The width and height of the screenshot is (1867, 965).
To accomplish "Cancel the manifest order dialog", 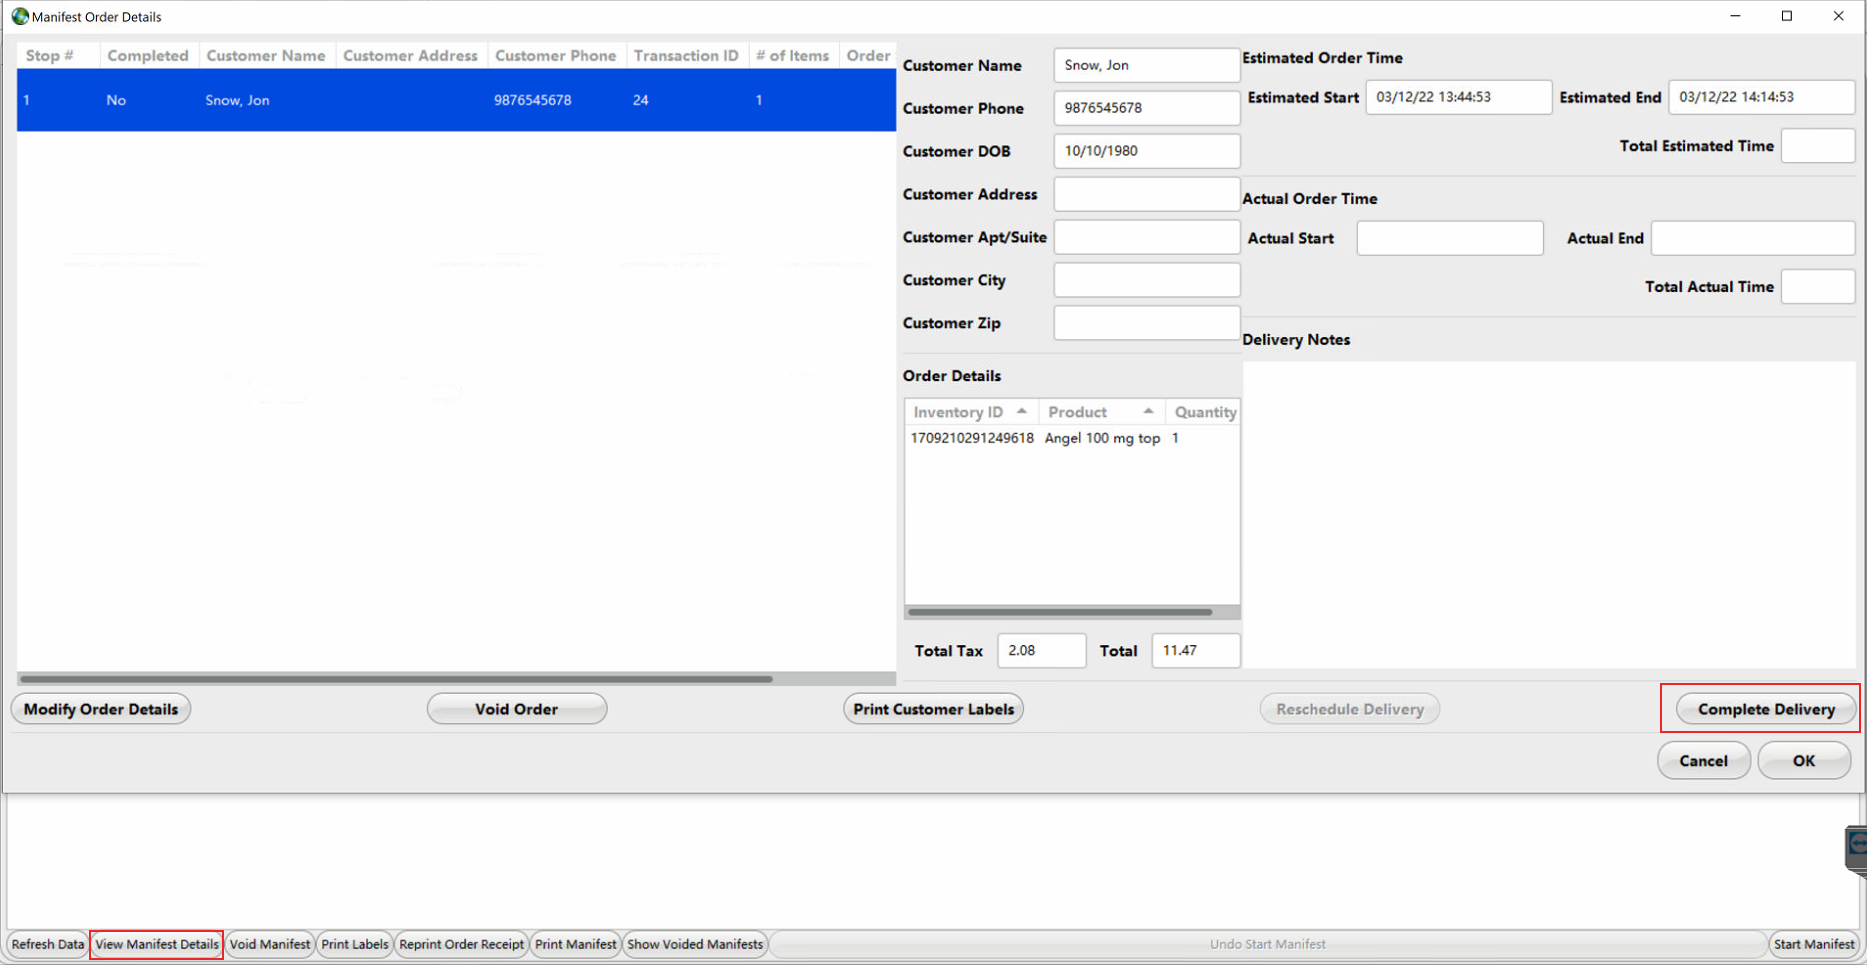I will pyautogui.click(x=1702, y=761).
